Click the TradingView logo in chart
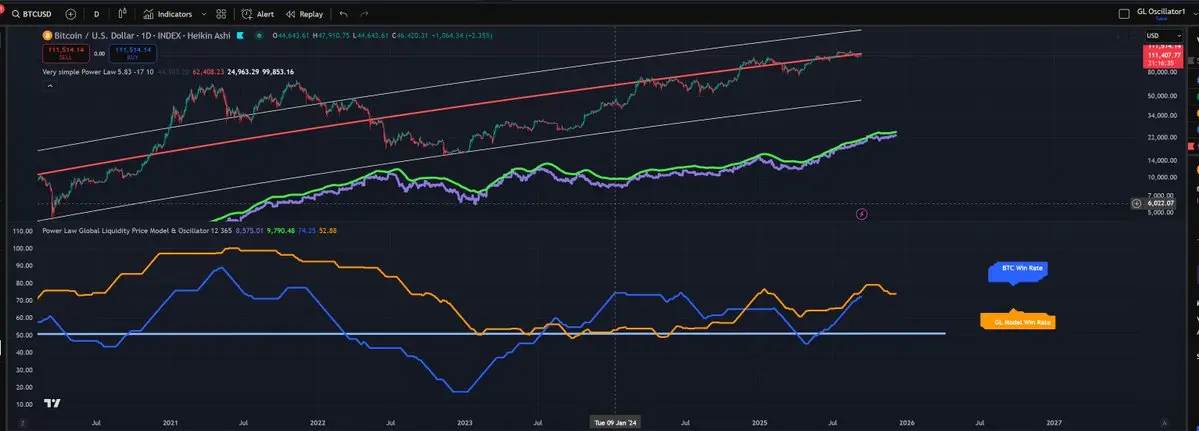1199x431 pixels. coord(52,403)
